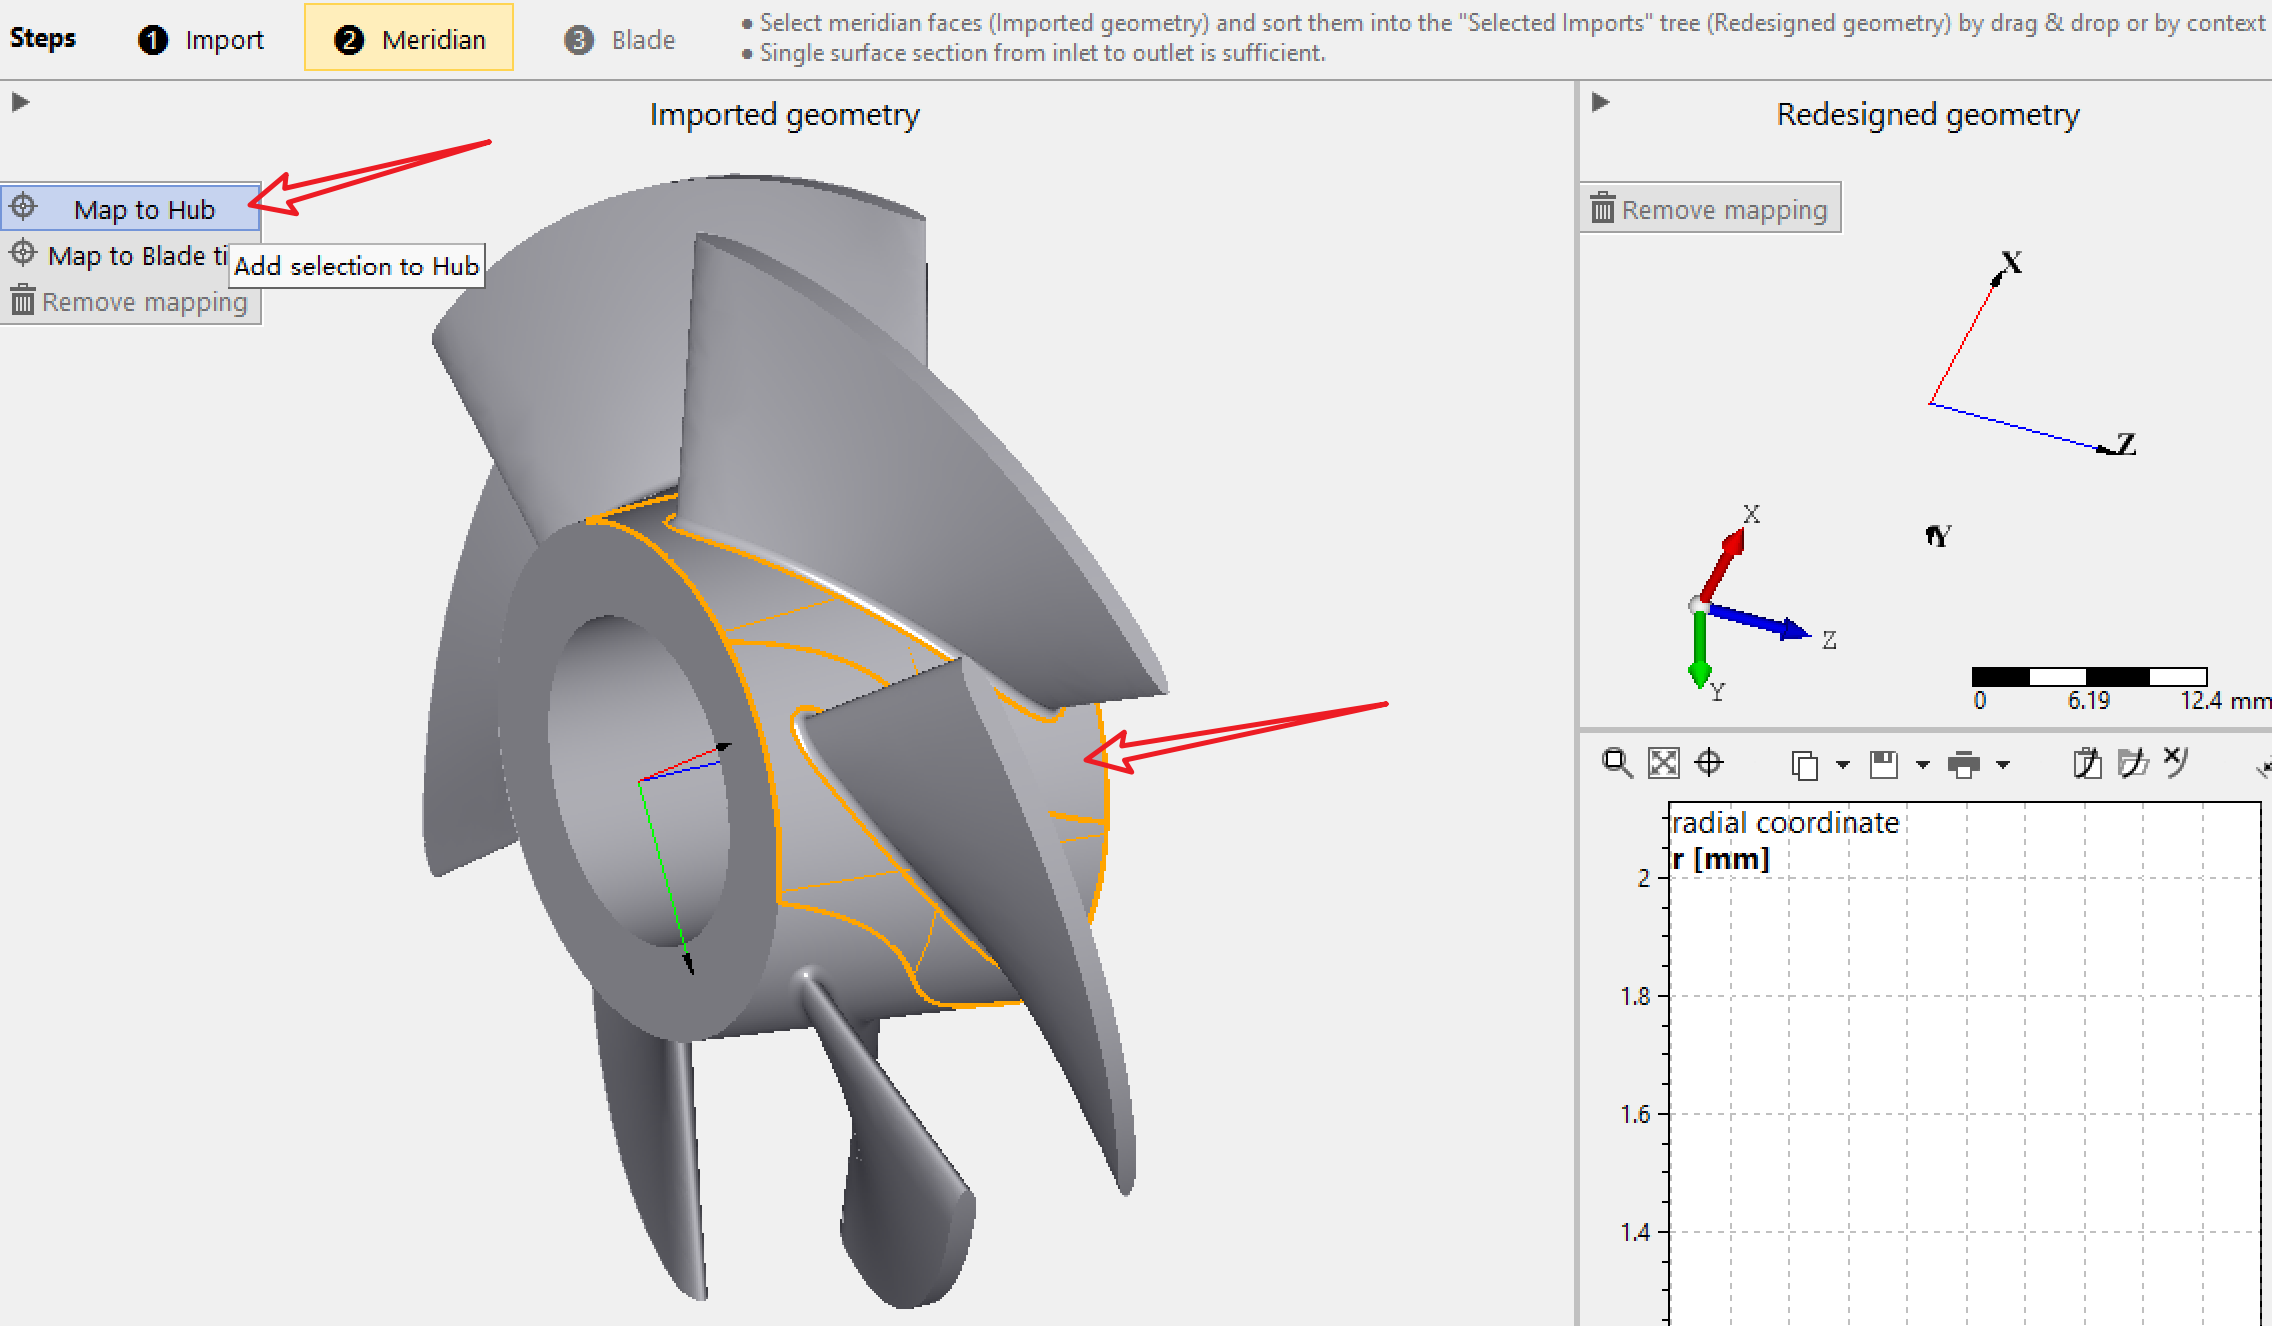Open the print options dropdown arrow
This screenshot has width=2272, height=1326.
[2002, 765]
